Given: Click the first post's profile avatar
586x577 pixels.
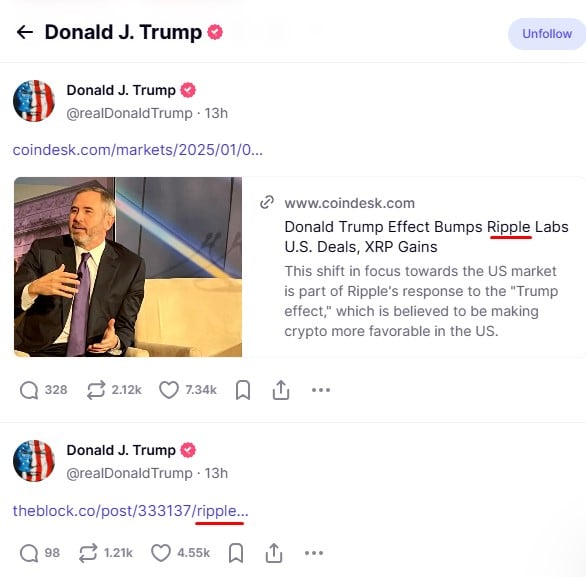Looking at the screenshot, I should tap(34, 101).
